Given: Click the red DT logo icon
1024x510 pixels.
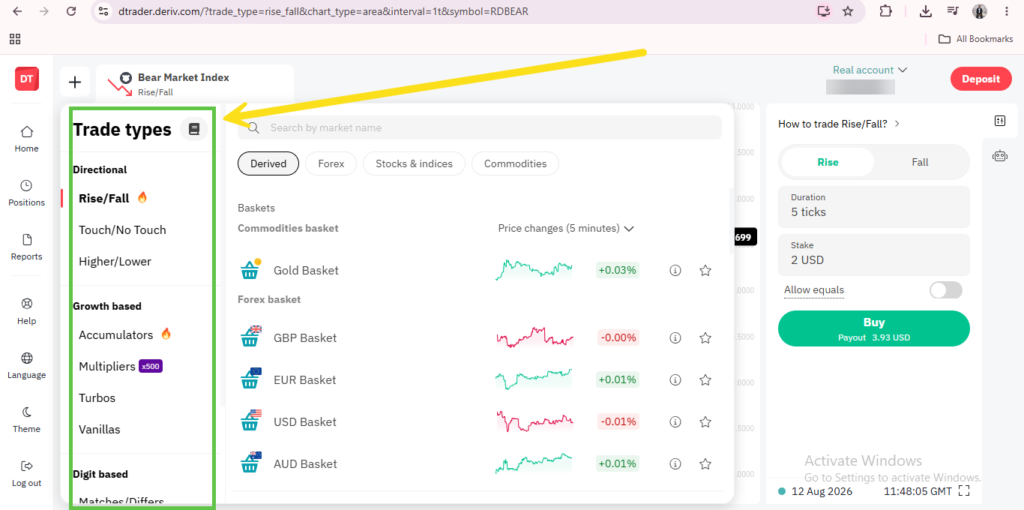Looking at the screenshot, I should 27,79.
